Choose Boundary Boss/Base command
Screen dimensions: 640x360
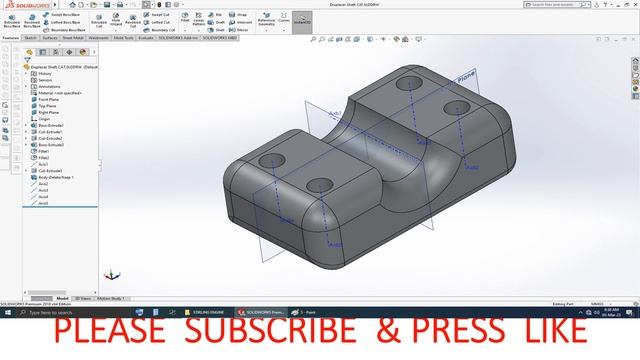(64, 30)
